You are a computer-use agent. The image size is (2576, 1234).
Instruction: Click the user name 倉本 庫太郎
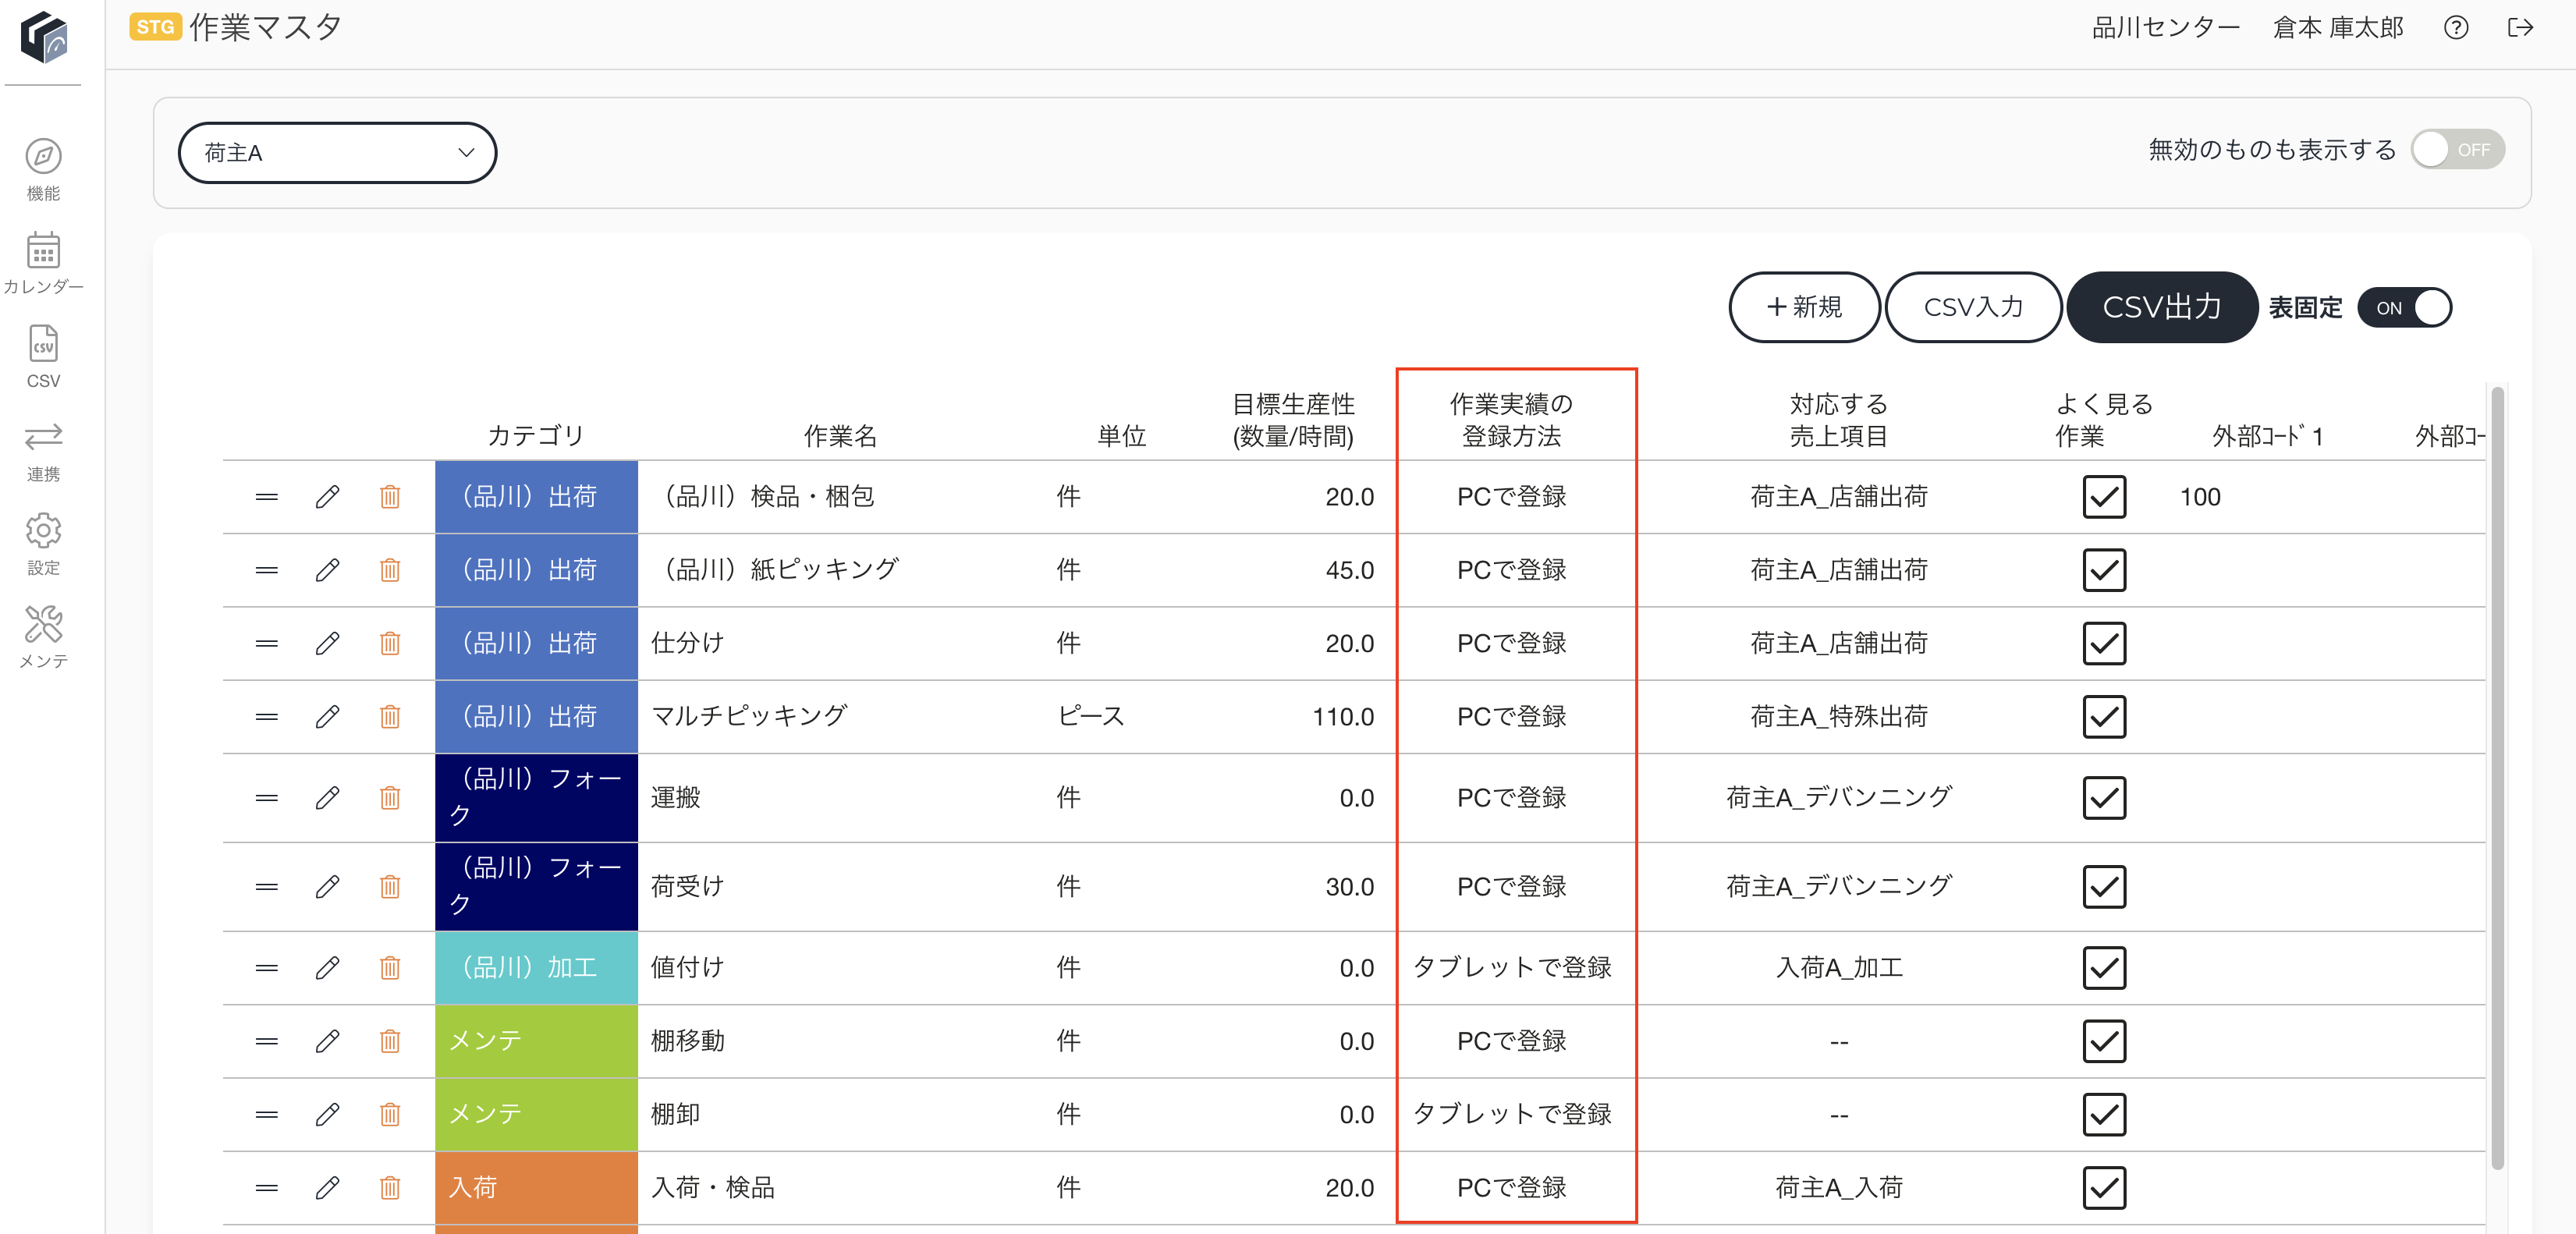[2338, 27]
